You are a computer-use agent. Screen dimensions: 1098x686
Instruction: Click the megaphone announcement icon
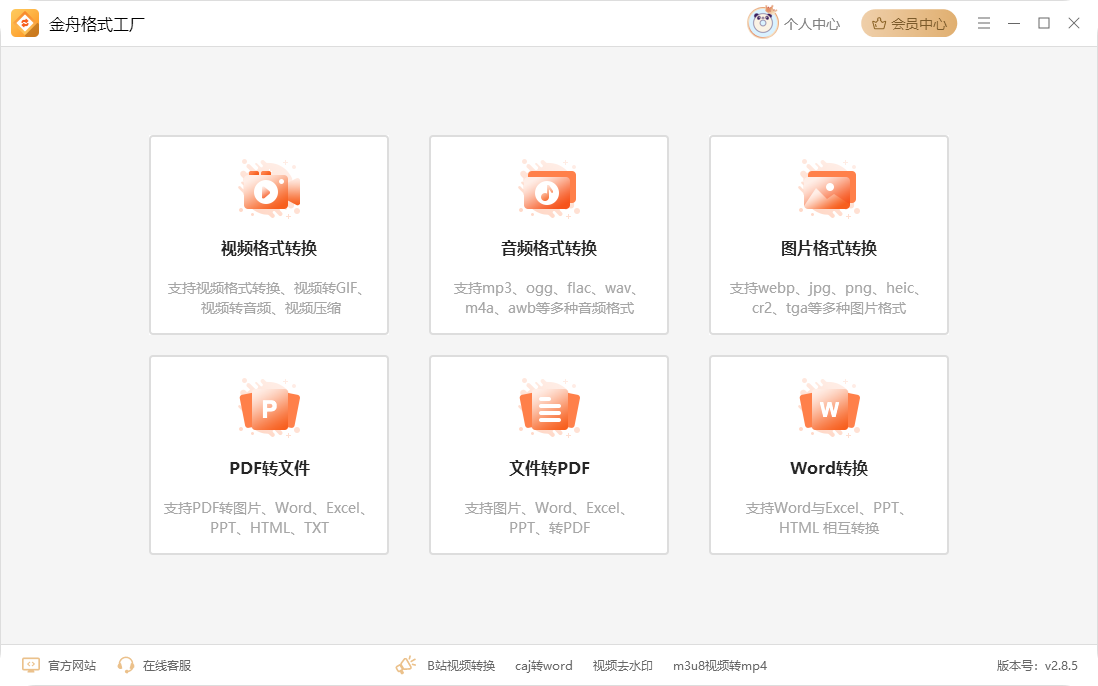pos(405,665)
